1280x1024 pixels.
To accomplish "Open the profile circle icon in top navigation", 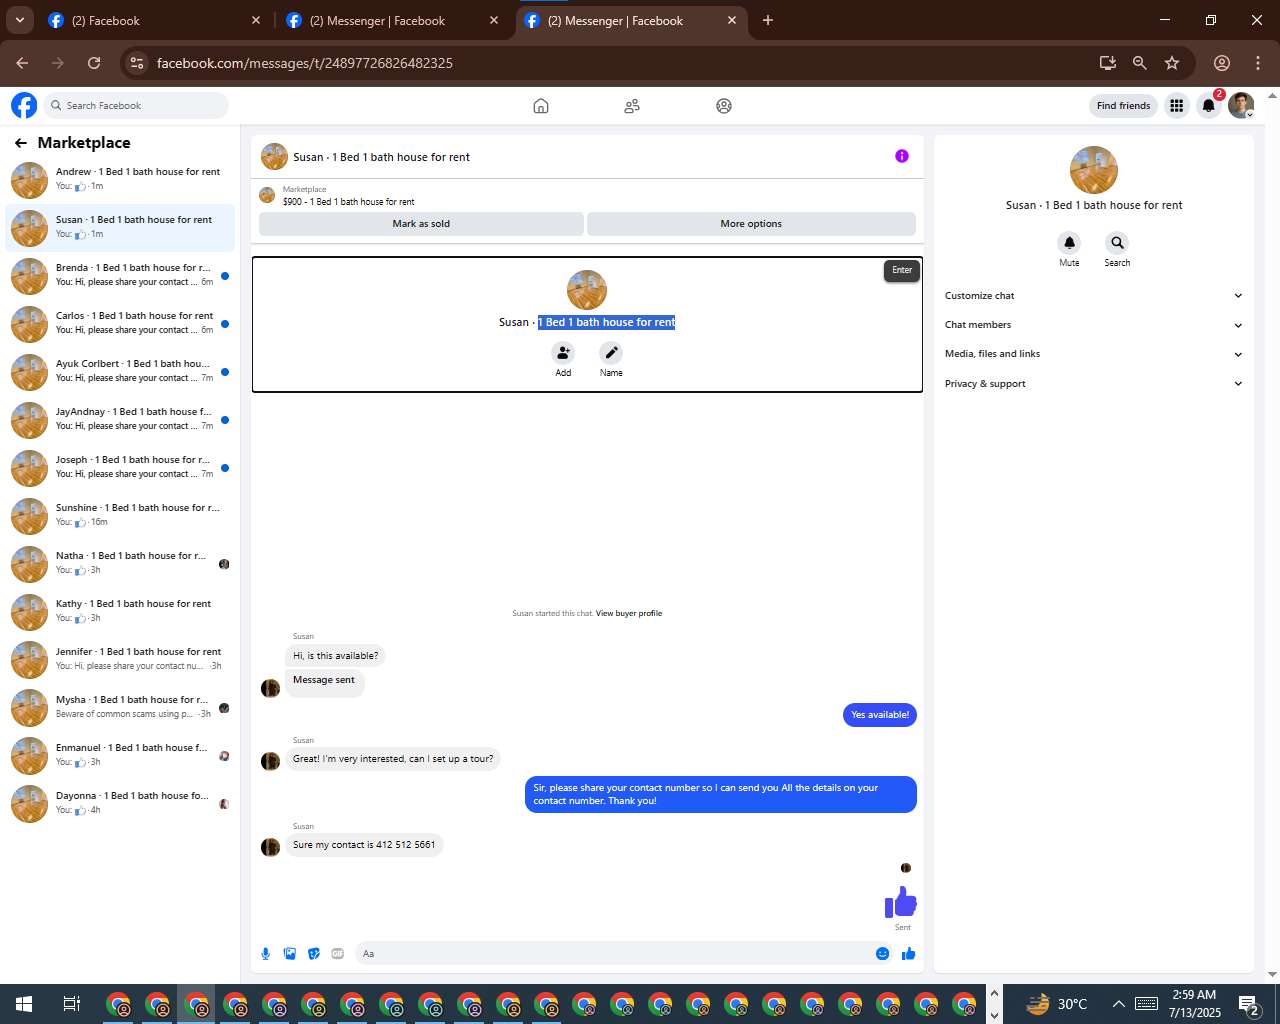I will point(724,106).
